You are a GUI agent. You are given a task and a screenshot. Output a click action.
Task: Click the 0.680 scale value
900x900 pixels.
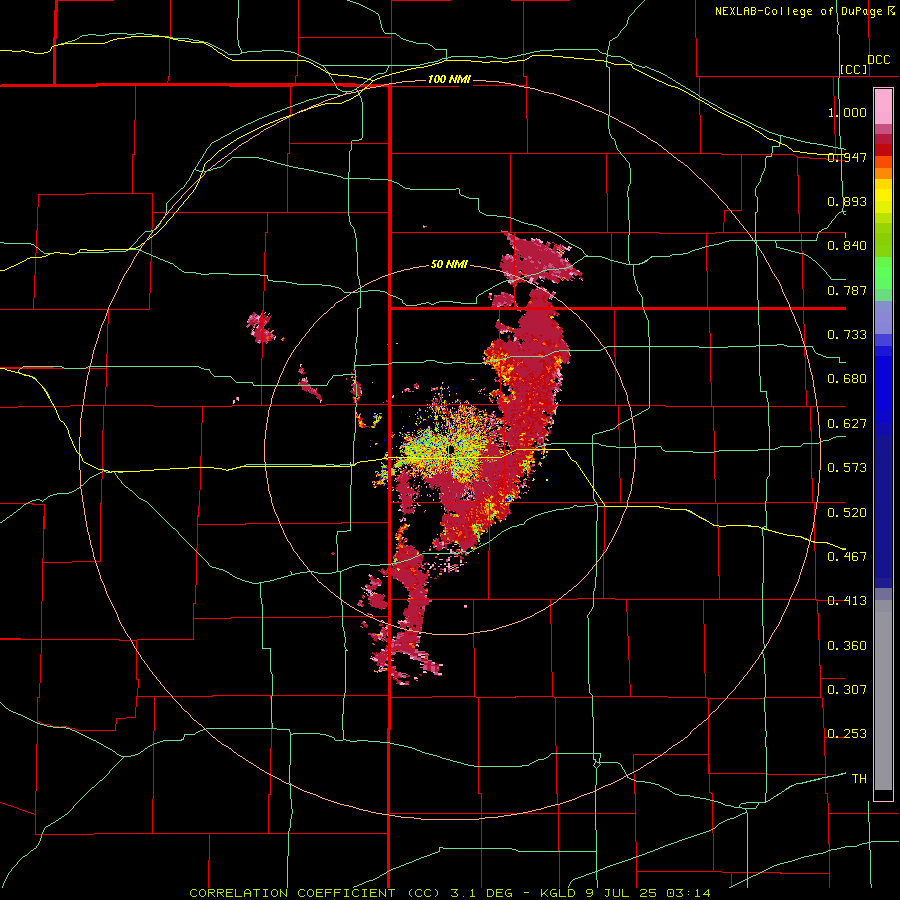click(847, 379)
